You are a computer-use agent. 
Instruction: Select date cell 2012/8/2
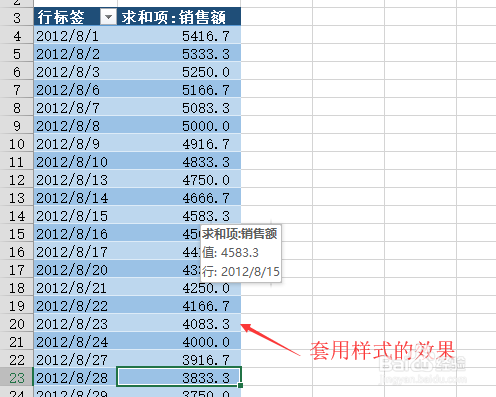point(75,54)
